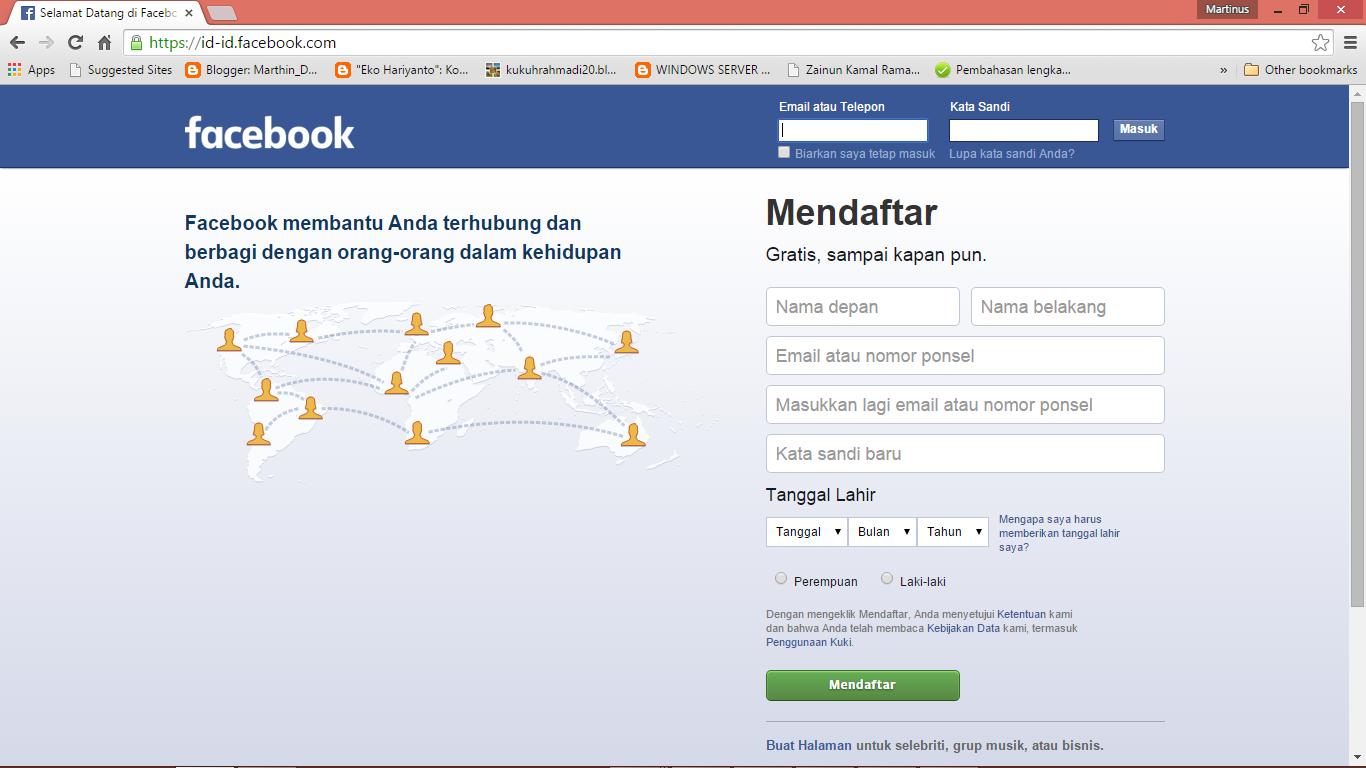Open kukuhrahmadi20.bl... bookmark
The width and height of the screenshot is (1366, 768).
[x=551, y=70]
